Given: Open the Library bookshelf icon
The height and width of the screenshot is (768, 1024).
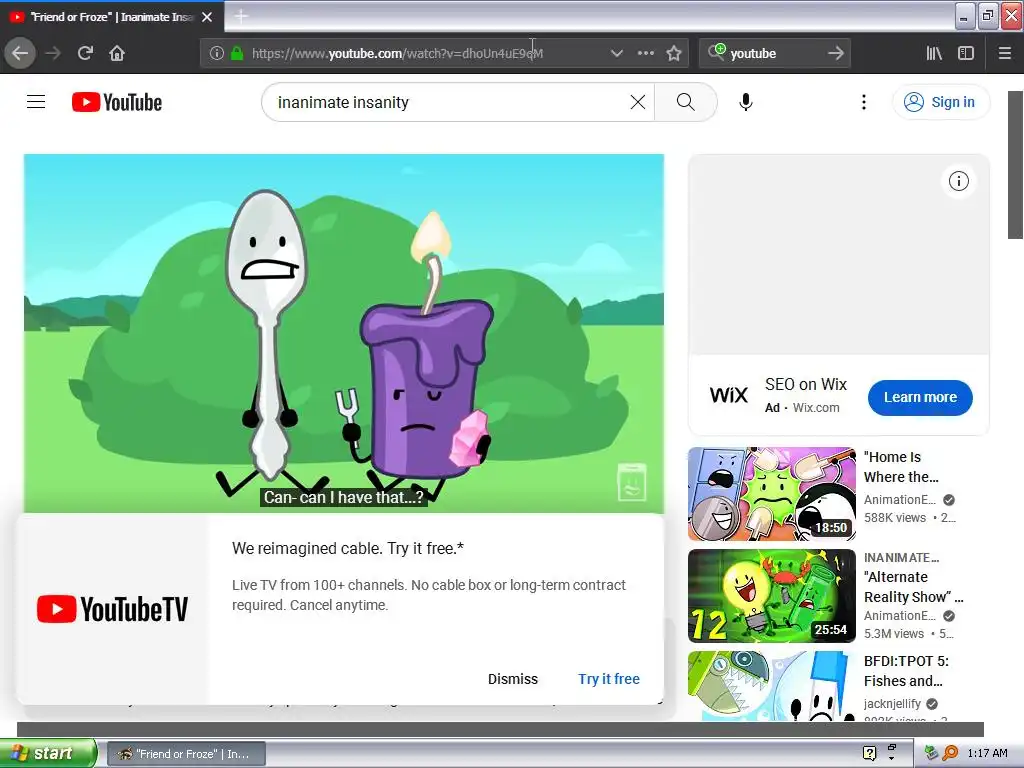Looking at the screenshot, I should 934,53.
